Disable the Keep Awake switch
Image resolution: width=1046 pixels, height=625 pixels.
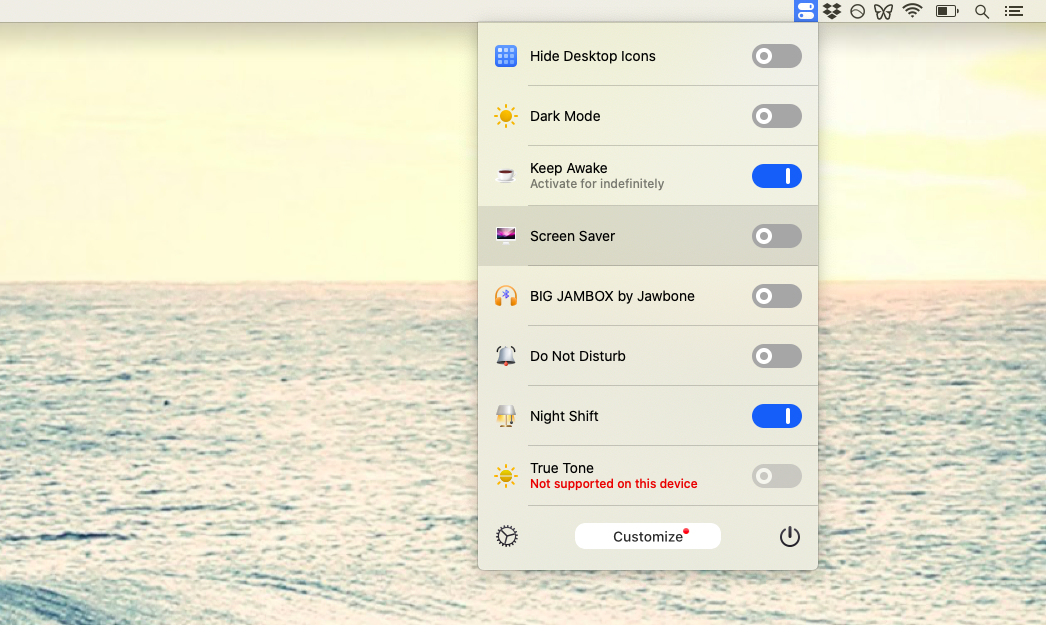pos(776,176)
